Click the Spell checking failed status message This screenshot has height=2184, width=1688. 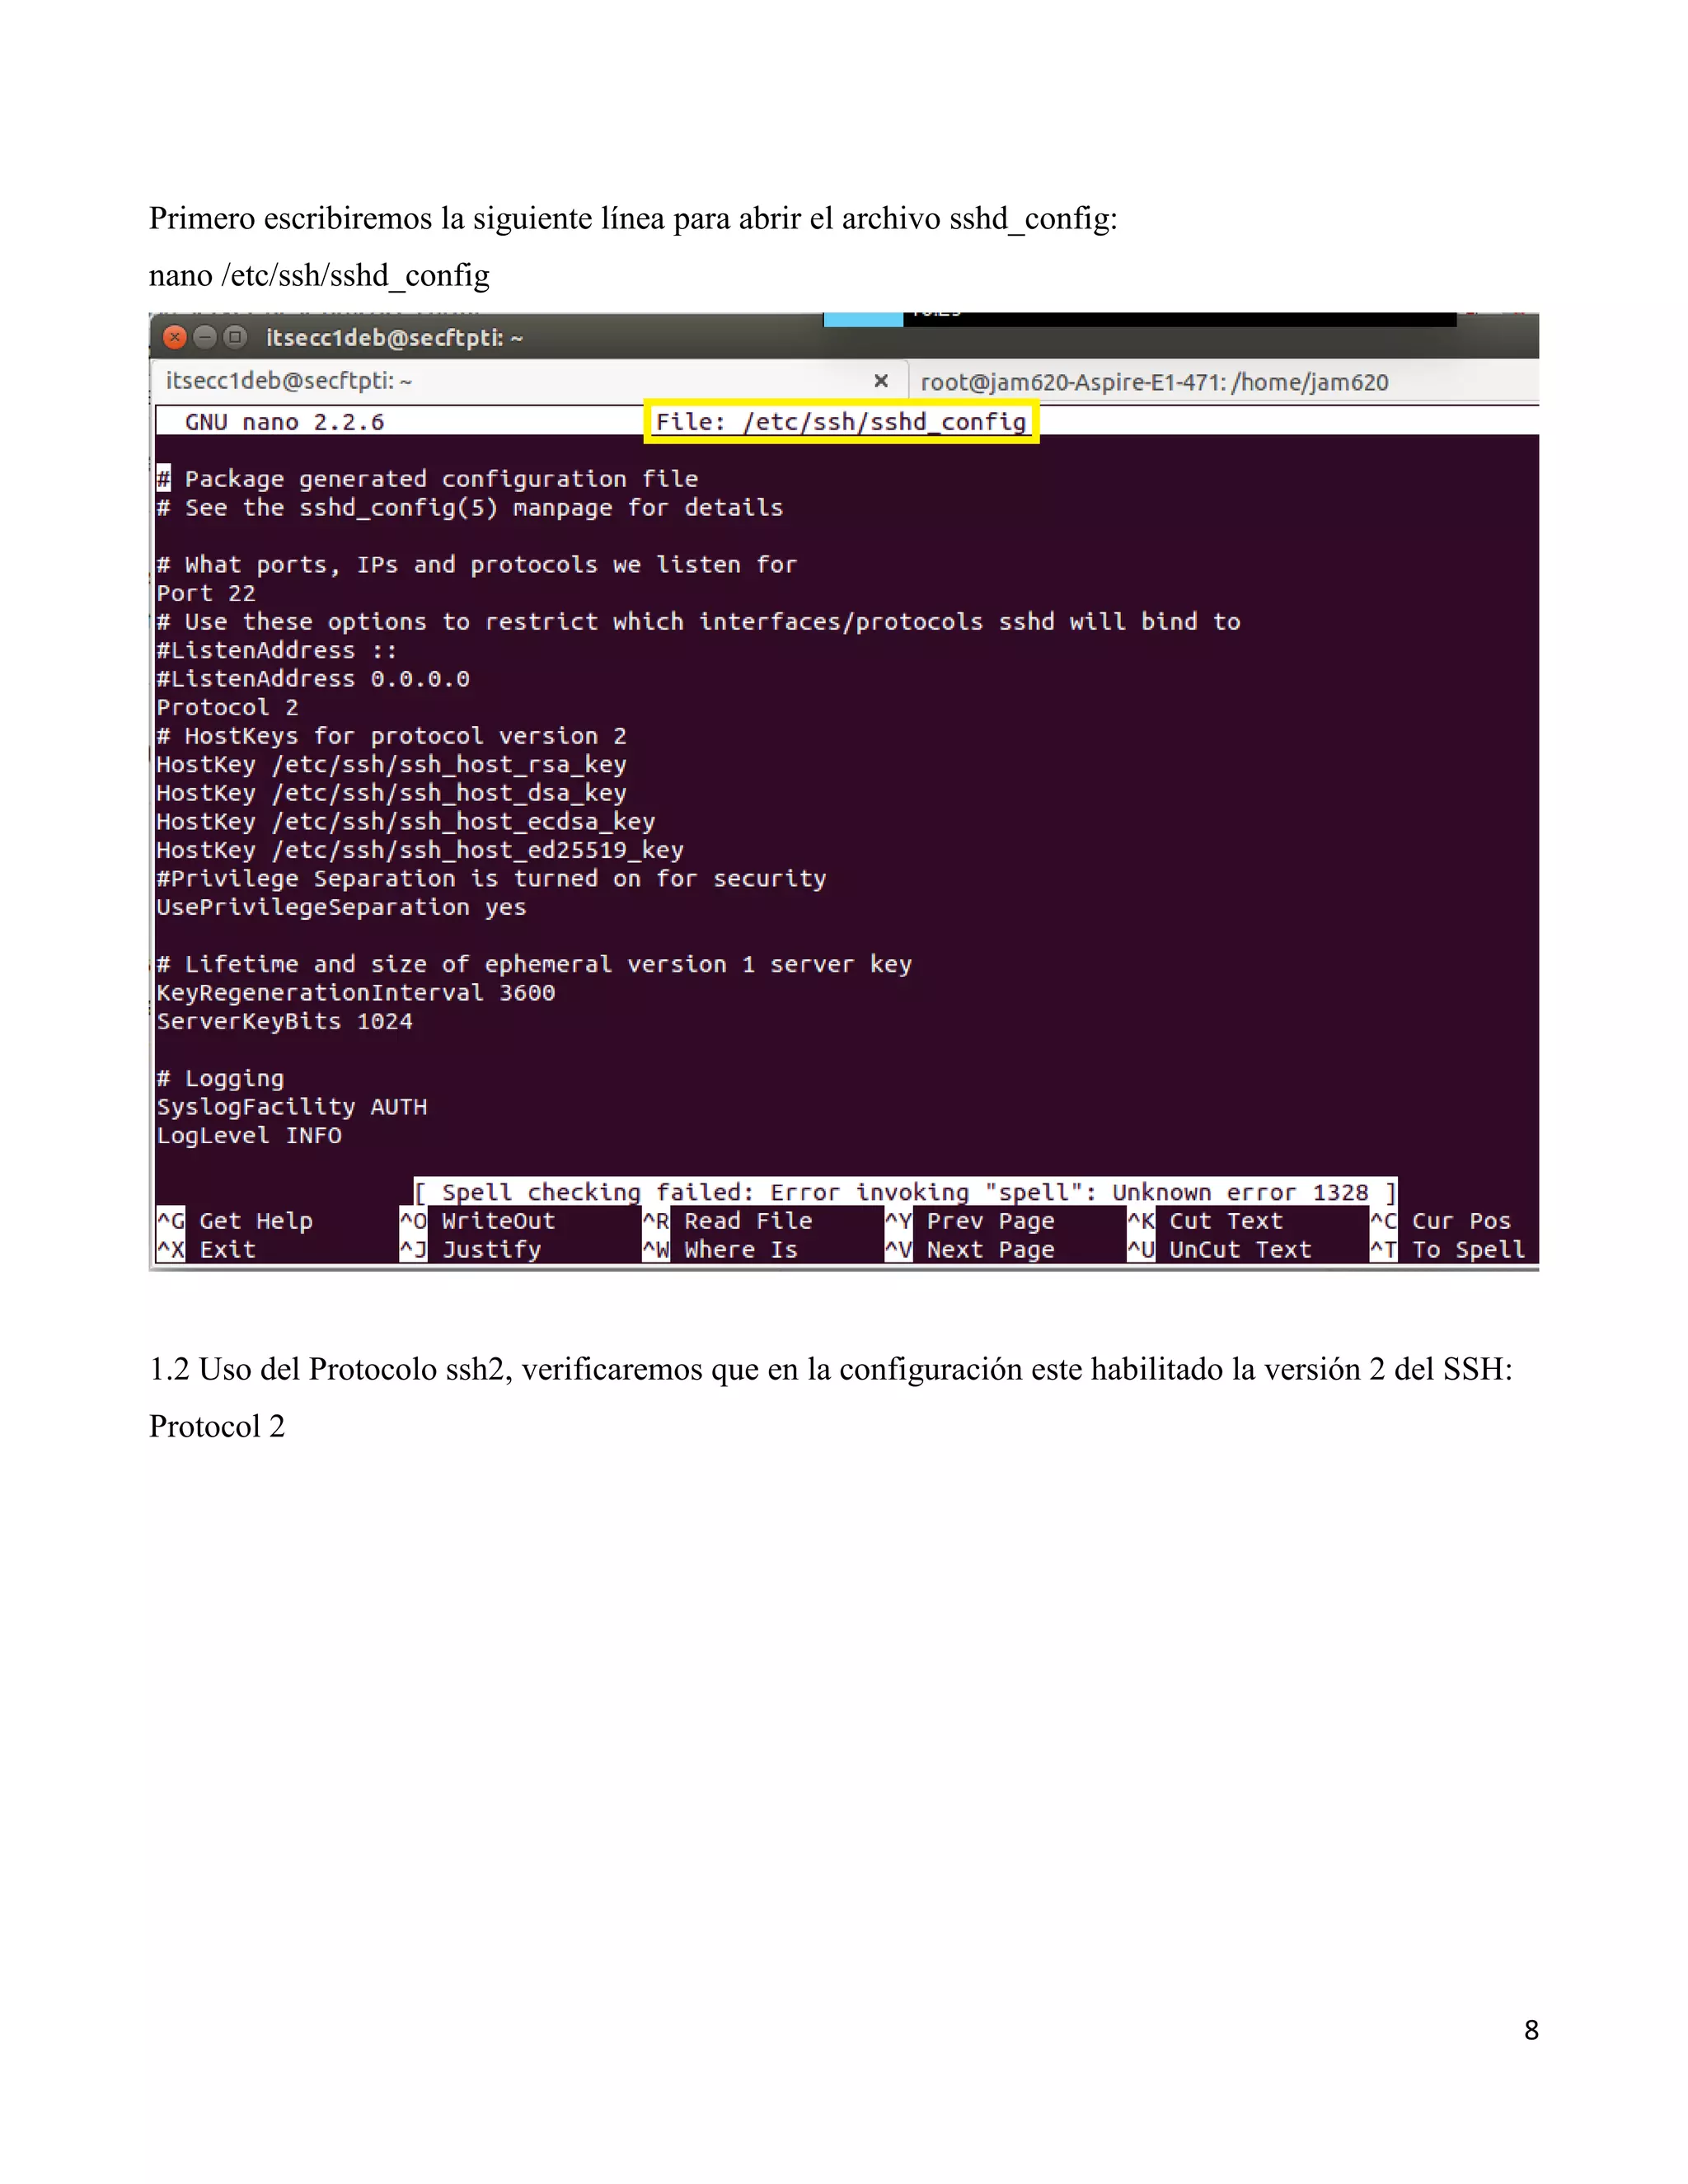pyautogui.click(x=905, y=1192)
